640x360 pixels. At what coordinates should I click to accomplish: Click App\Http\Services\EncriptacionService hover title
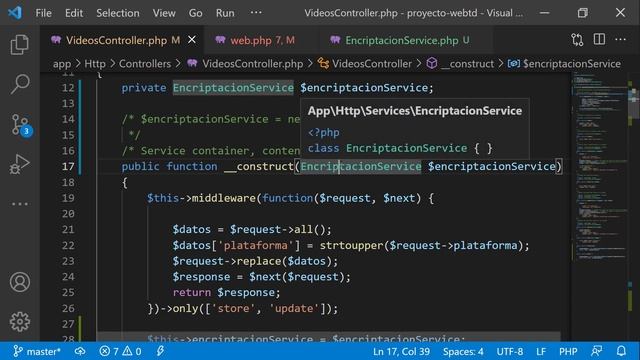point(415,111)
